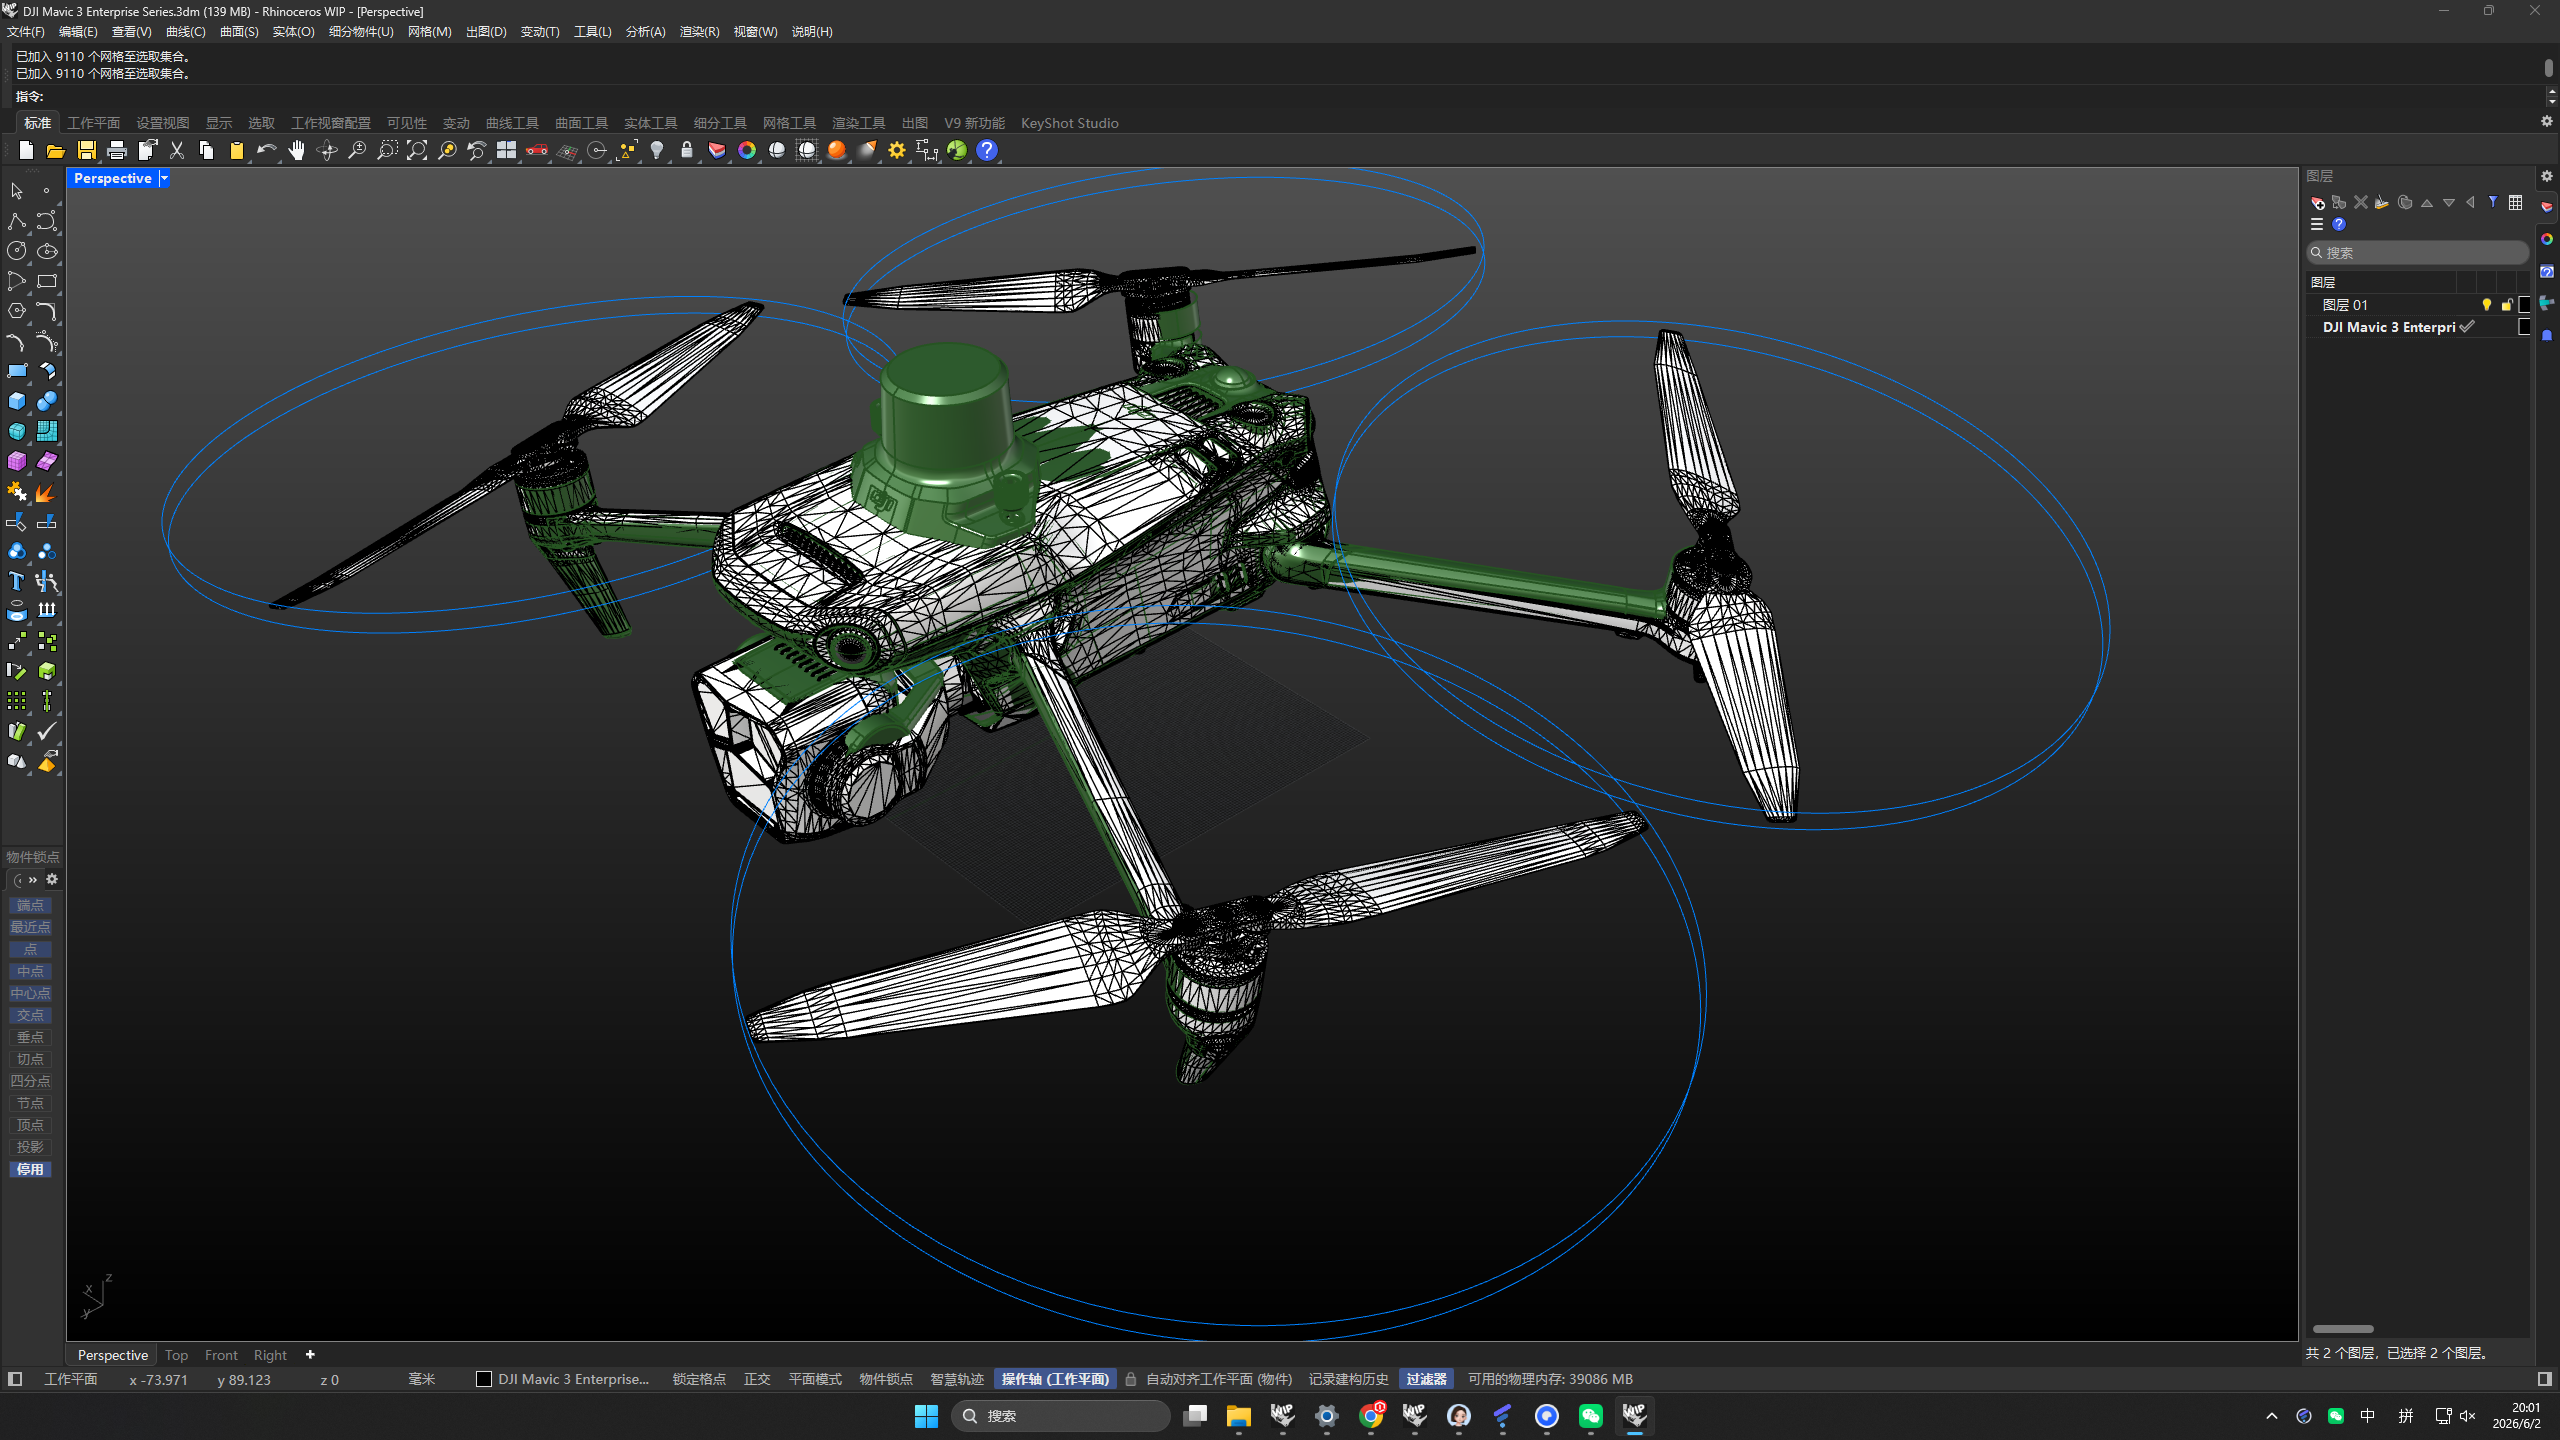2560x1440 pixels.
Task: Open the 网格(M) menu
Action: (430, 32)
